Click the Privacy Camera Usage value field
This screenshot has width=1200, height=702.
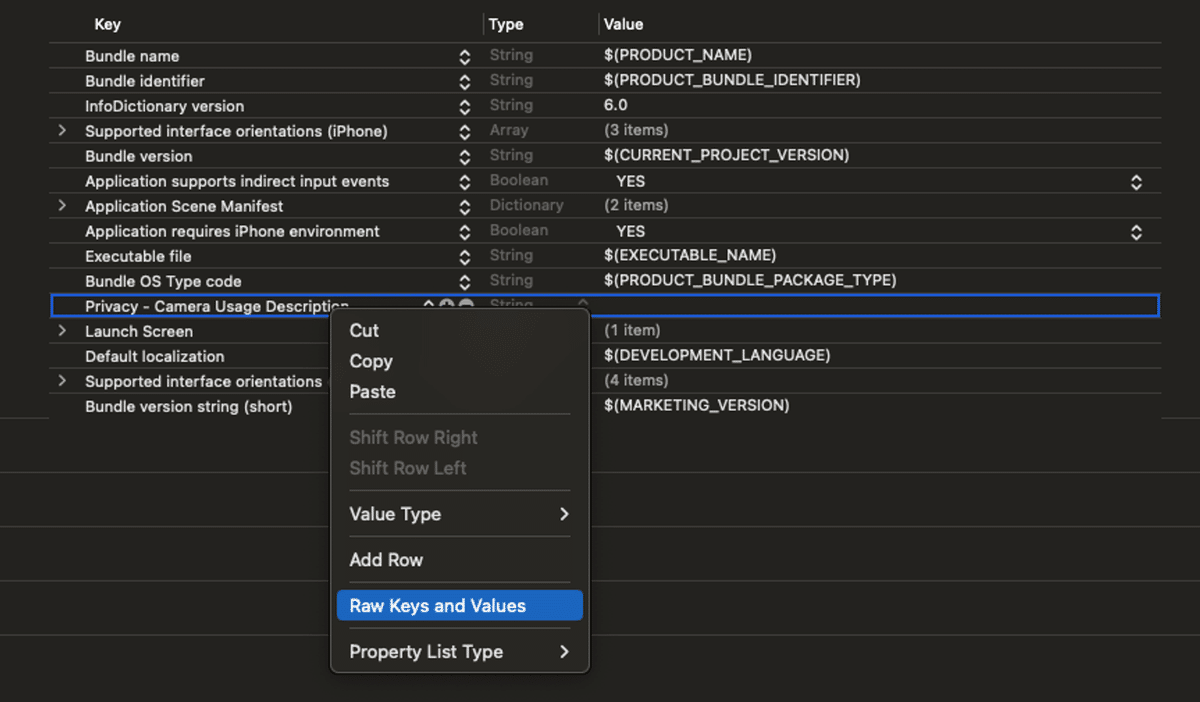[870, 306]
